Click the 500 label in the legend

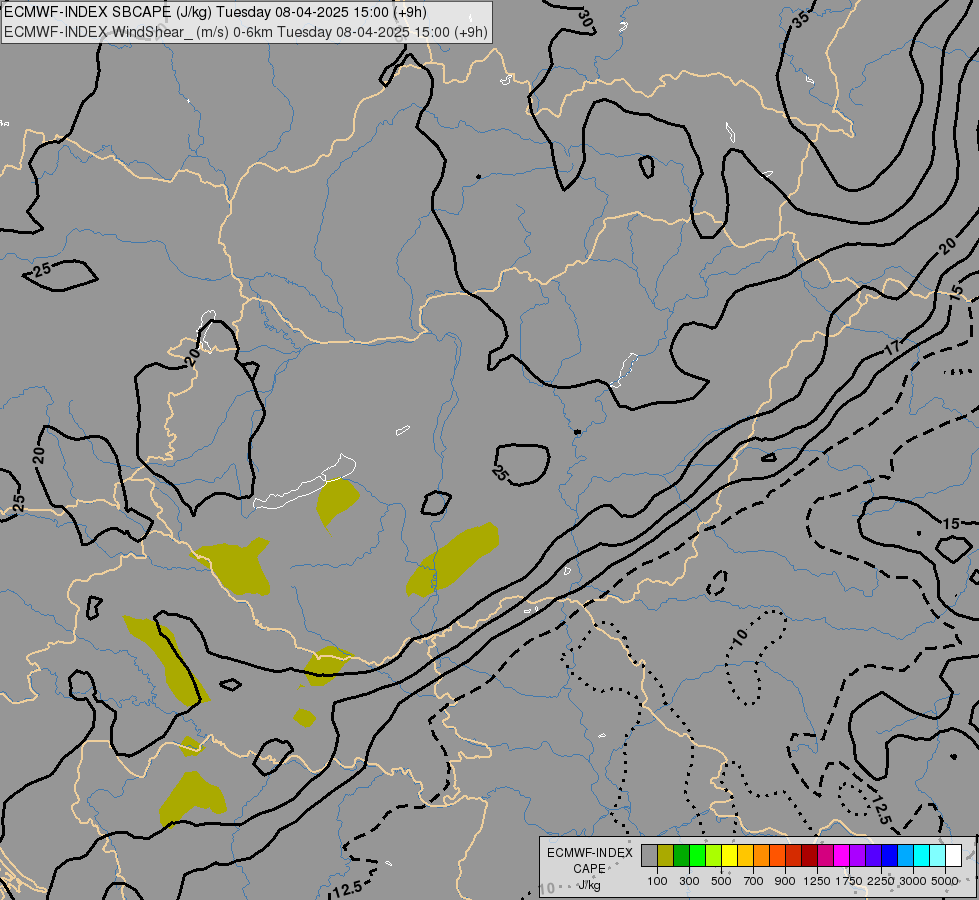[x=721, y=881]
